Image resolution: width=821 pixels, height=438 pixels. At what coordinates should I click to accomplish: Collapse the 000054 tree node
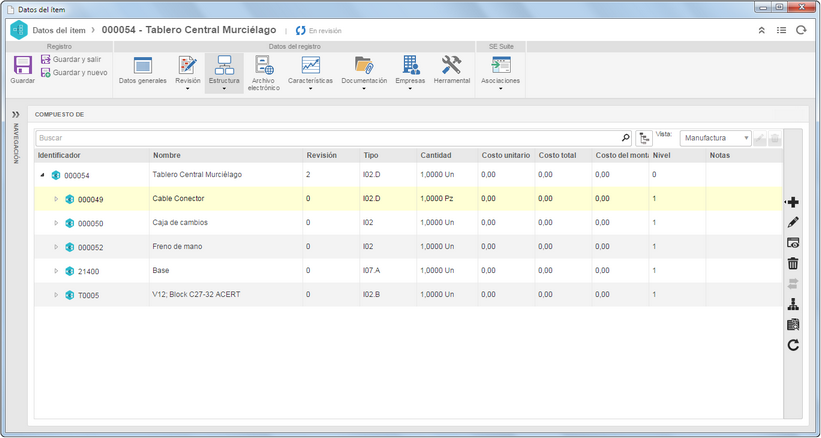click(42, 175)
